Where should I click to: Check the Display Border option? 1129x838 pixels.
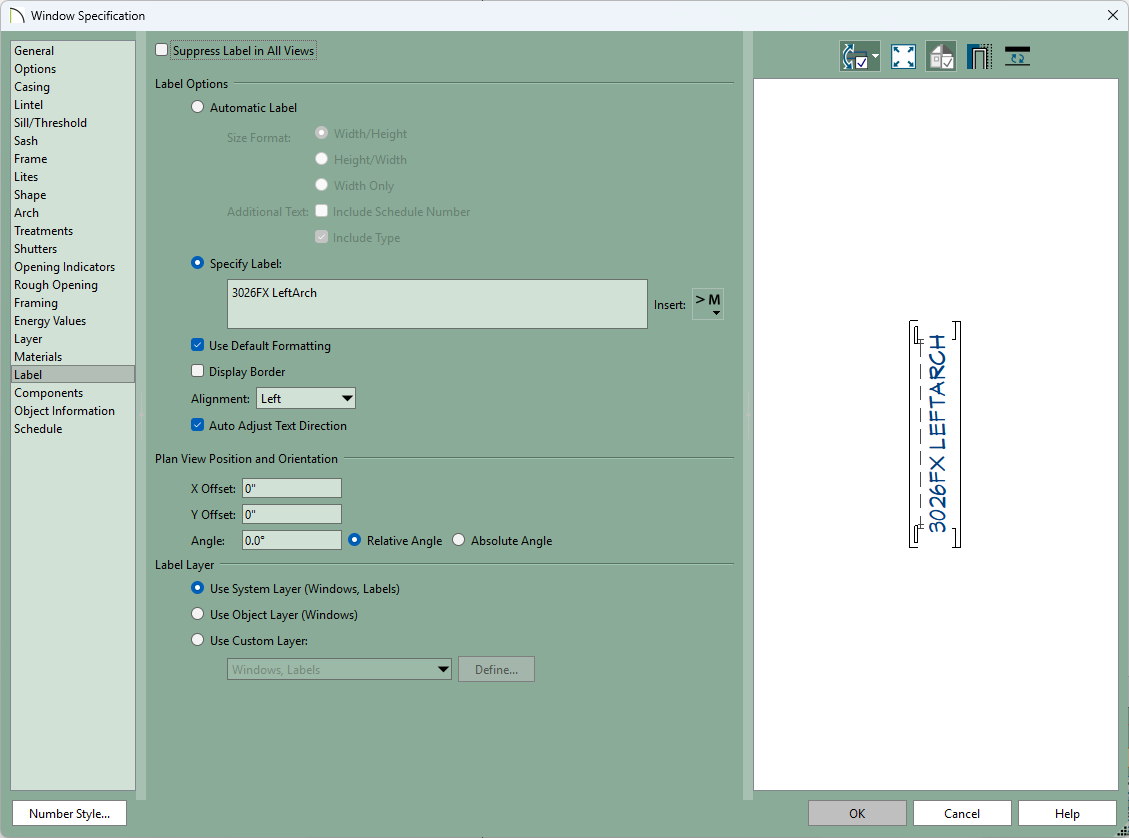(x=198, y=372)
